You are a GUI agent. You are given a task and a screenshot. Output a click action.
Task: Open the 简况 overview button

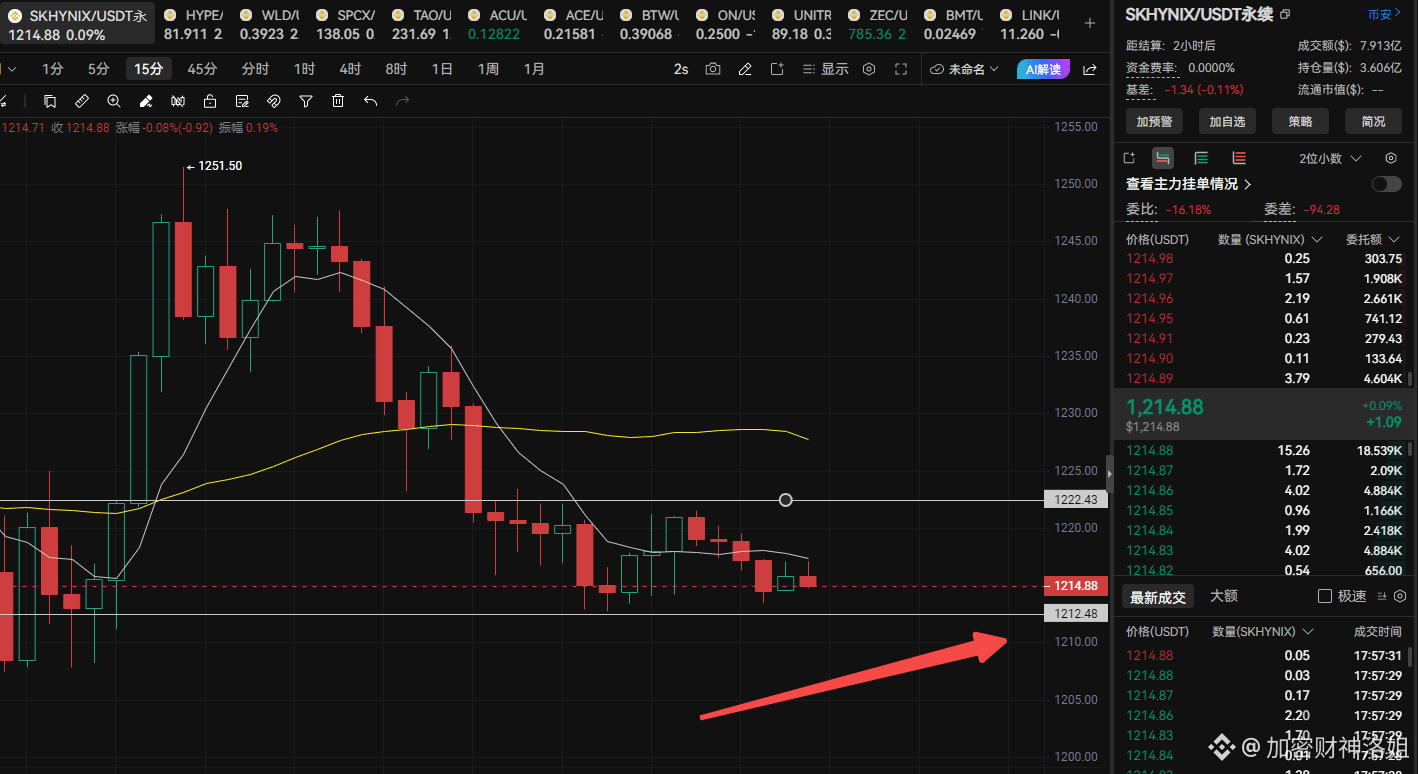click(x=1373, y=121)
